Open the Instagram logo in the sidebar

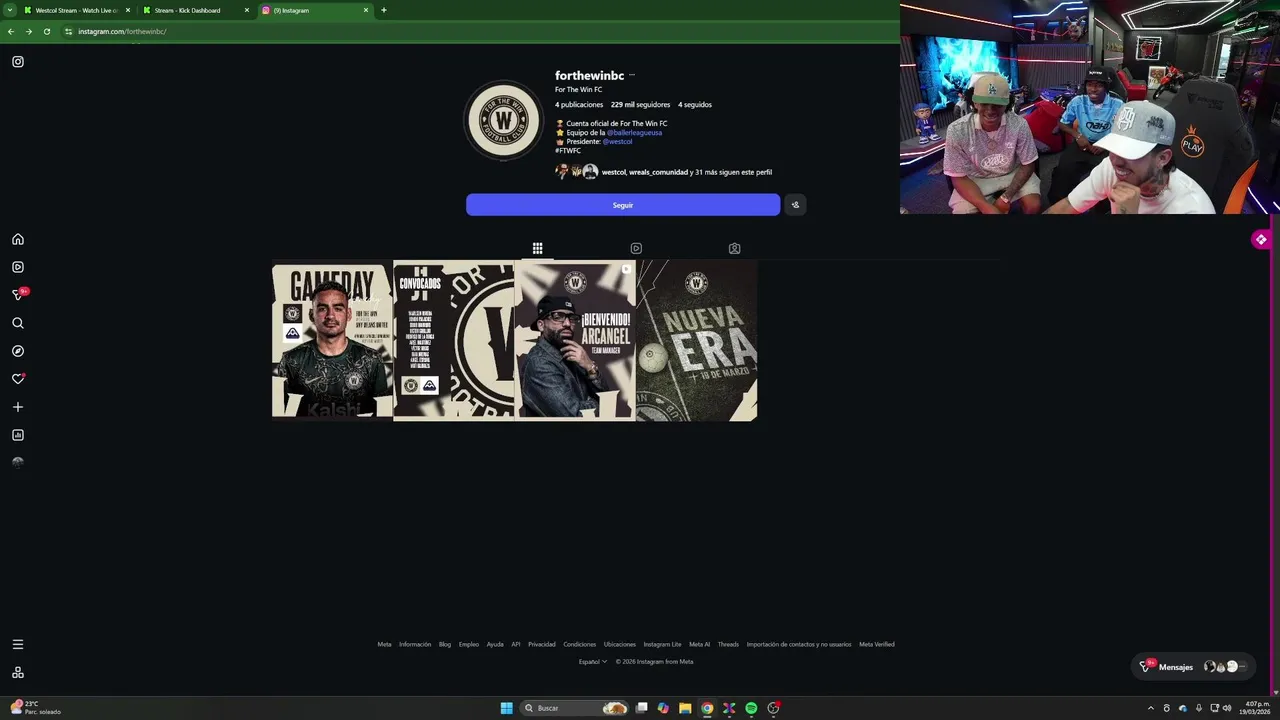pyautogui.click(x=18, y=62)
